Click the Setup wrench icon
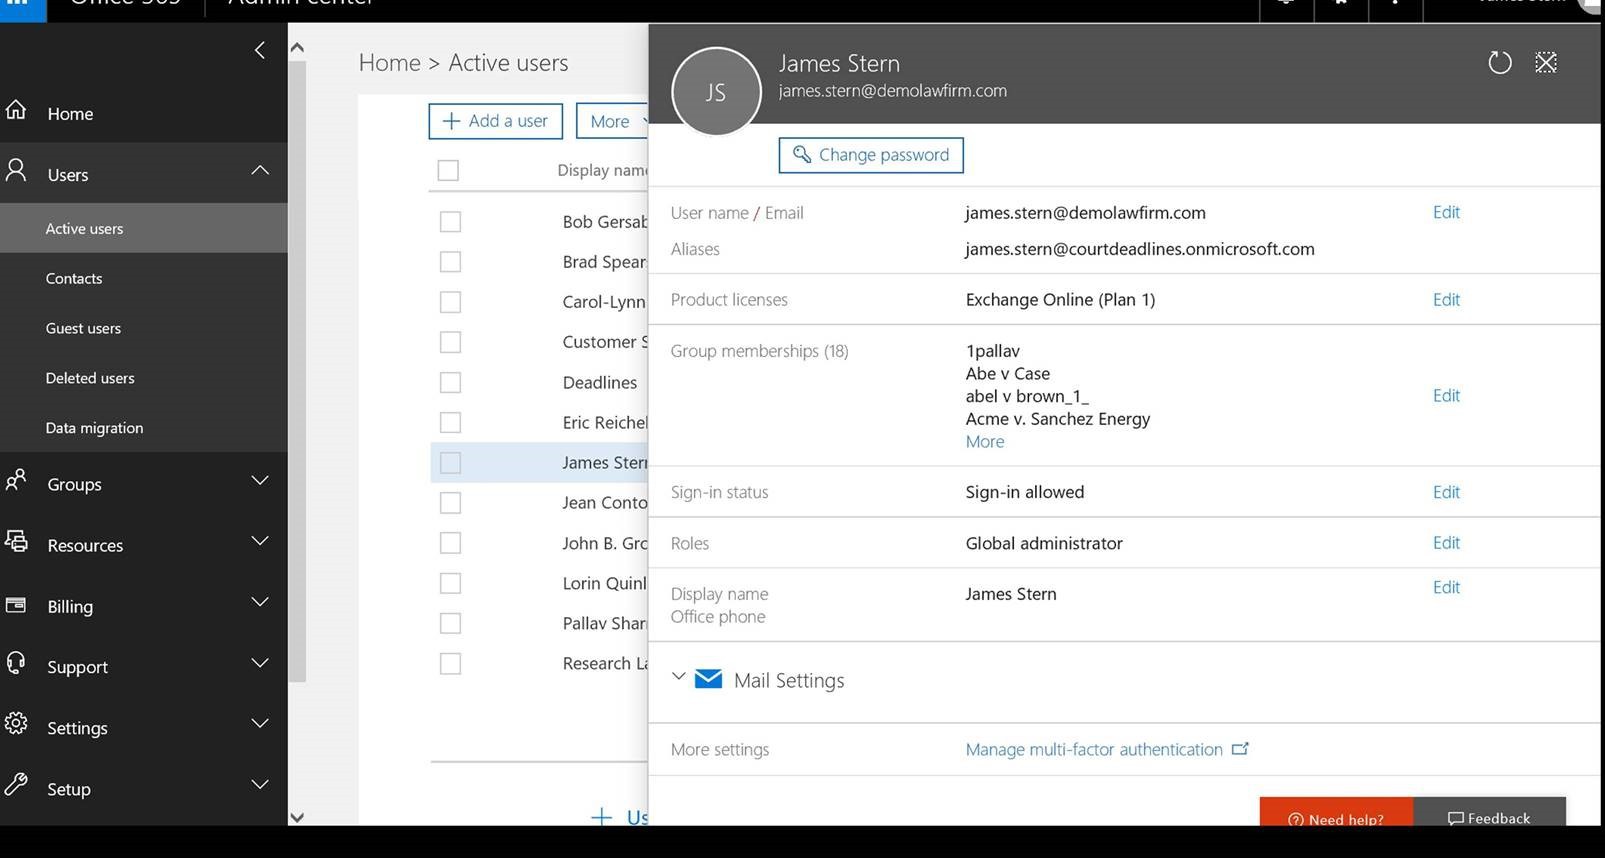This screenshot has height=858, width=1605. [x=16, y=785]
